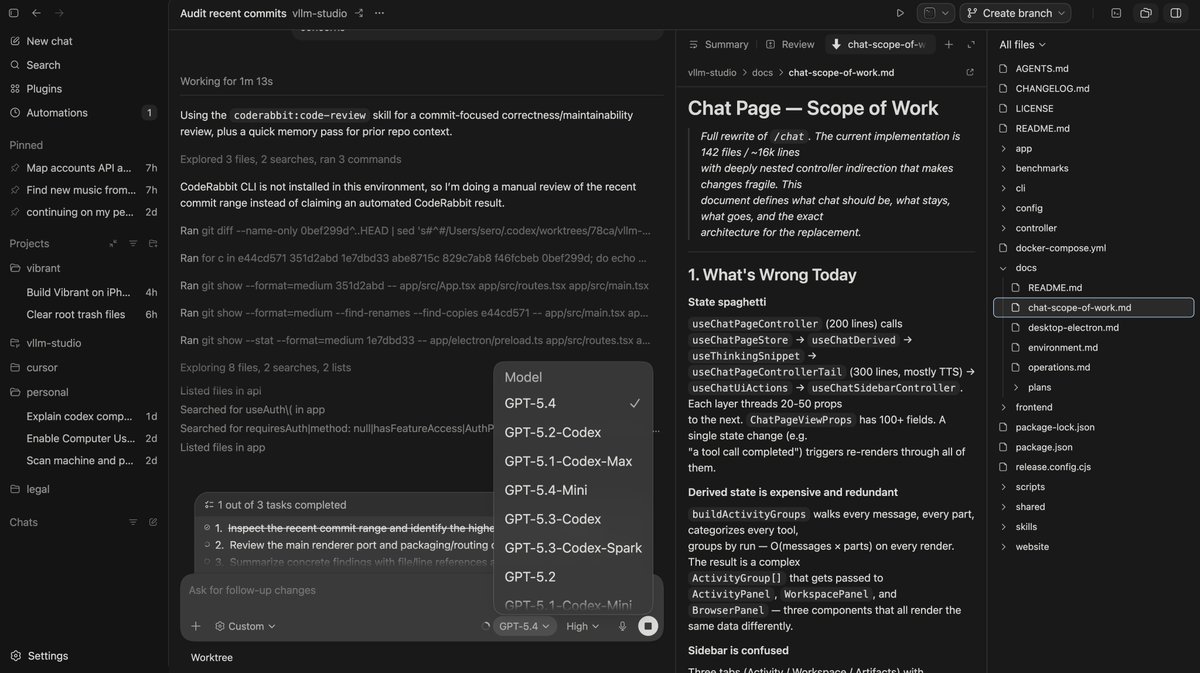
Task: Open the environment dropdown beside play icon
Action: tap(936, 13)
